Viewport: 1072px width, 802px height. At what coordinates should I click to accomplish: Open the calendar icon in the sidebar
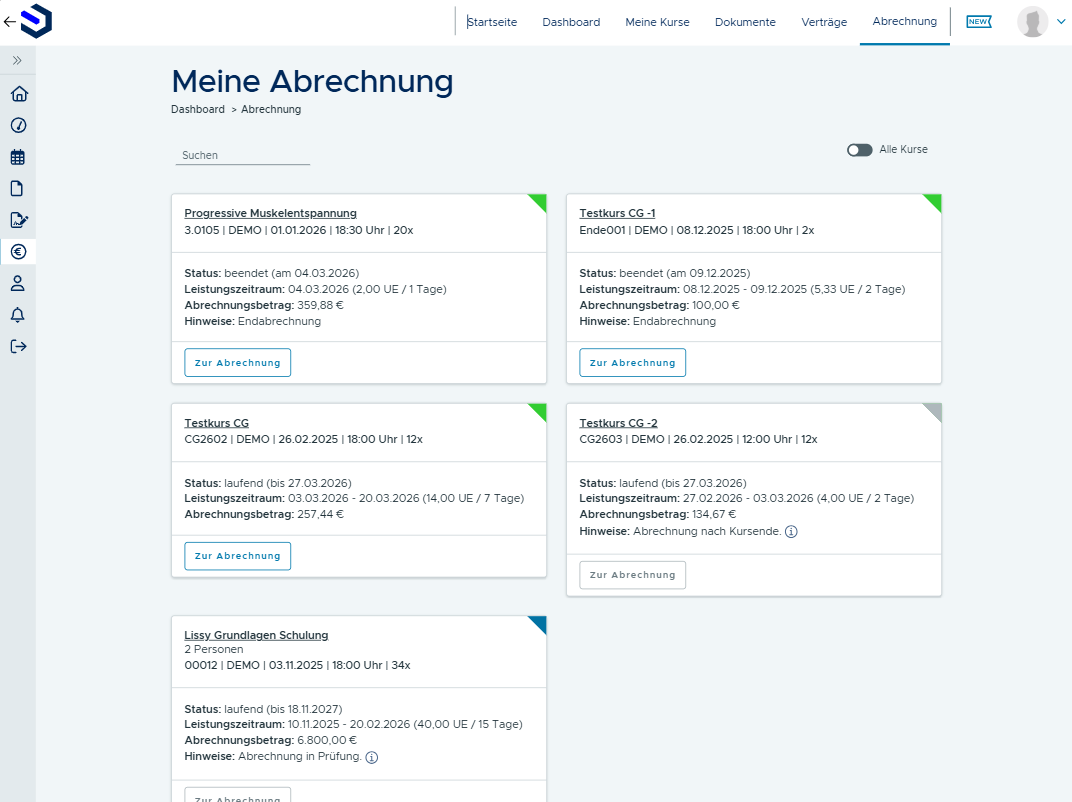[18, 157]
